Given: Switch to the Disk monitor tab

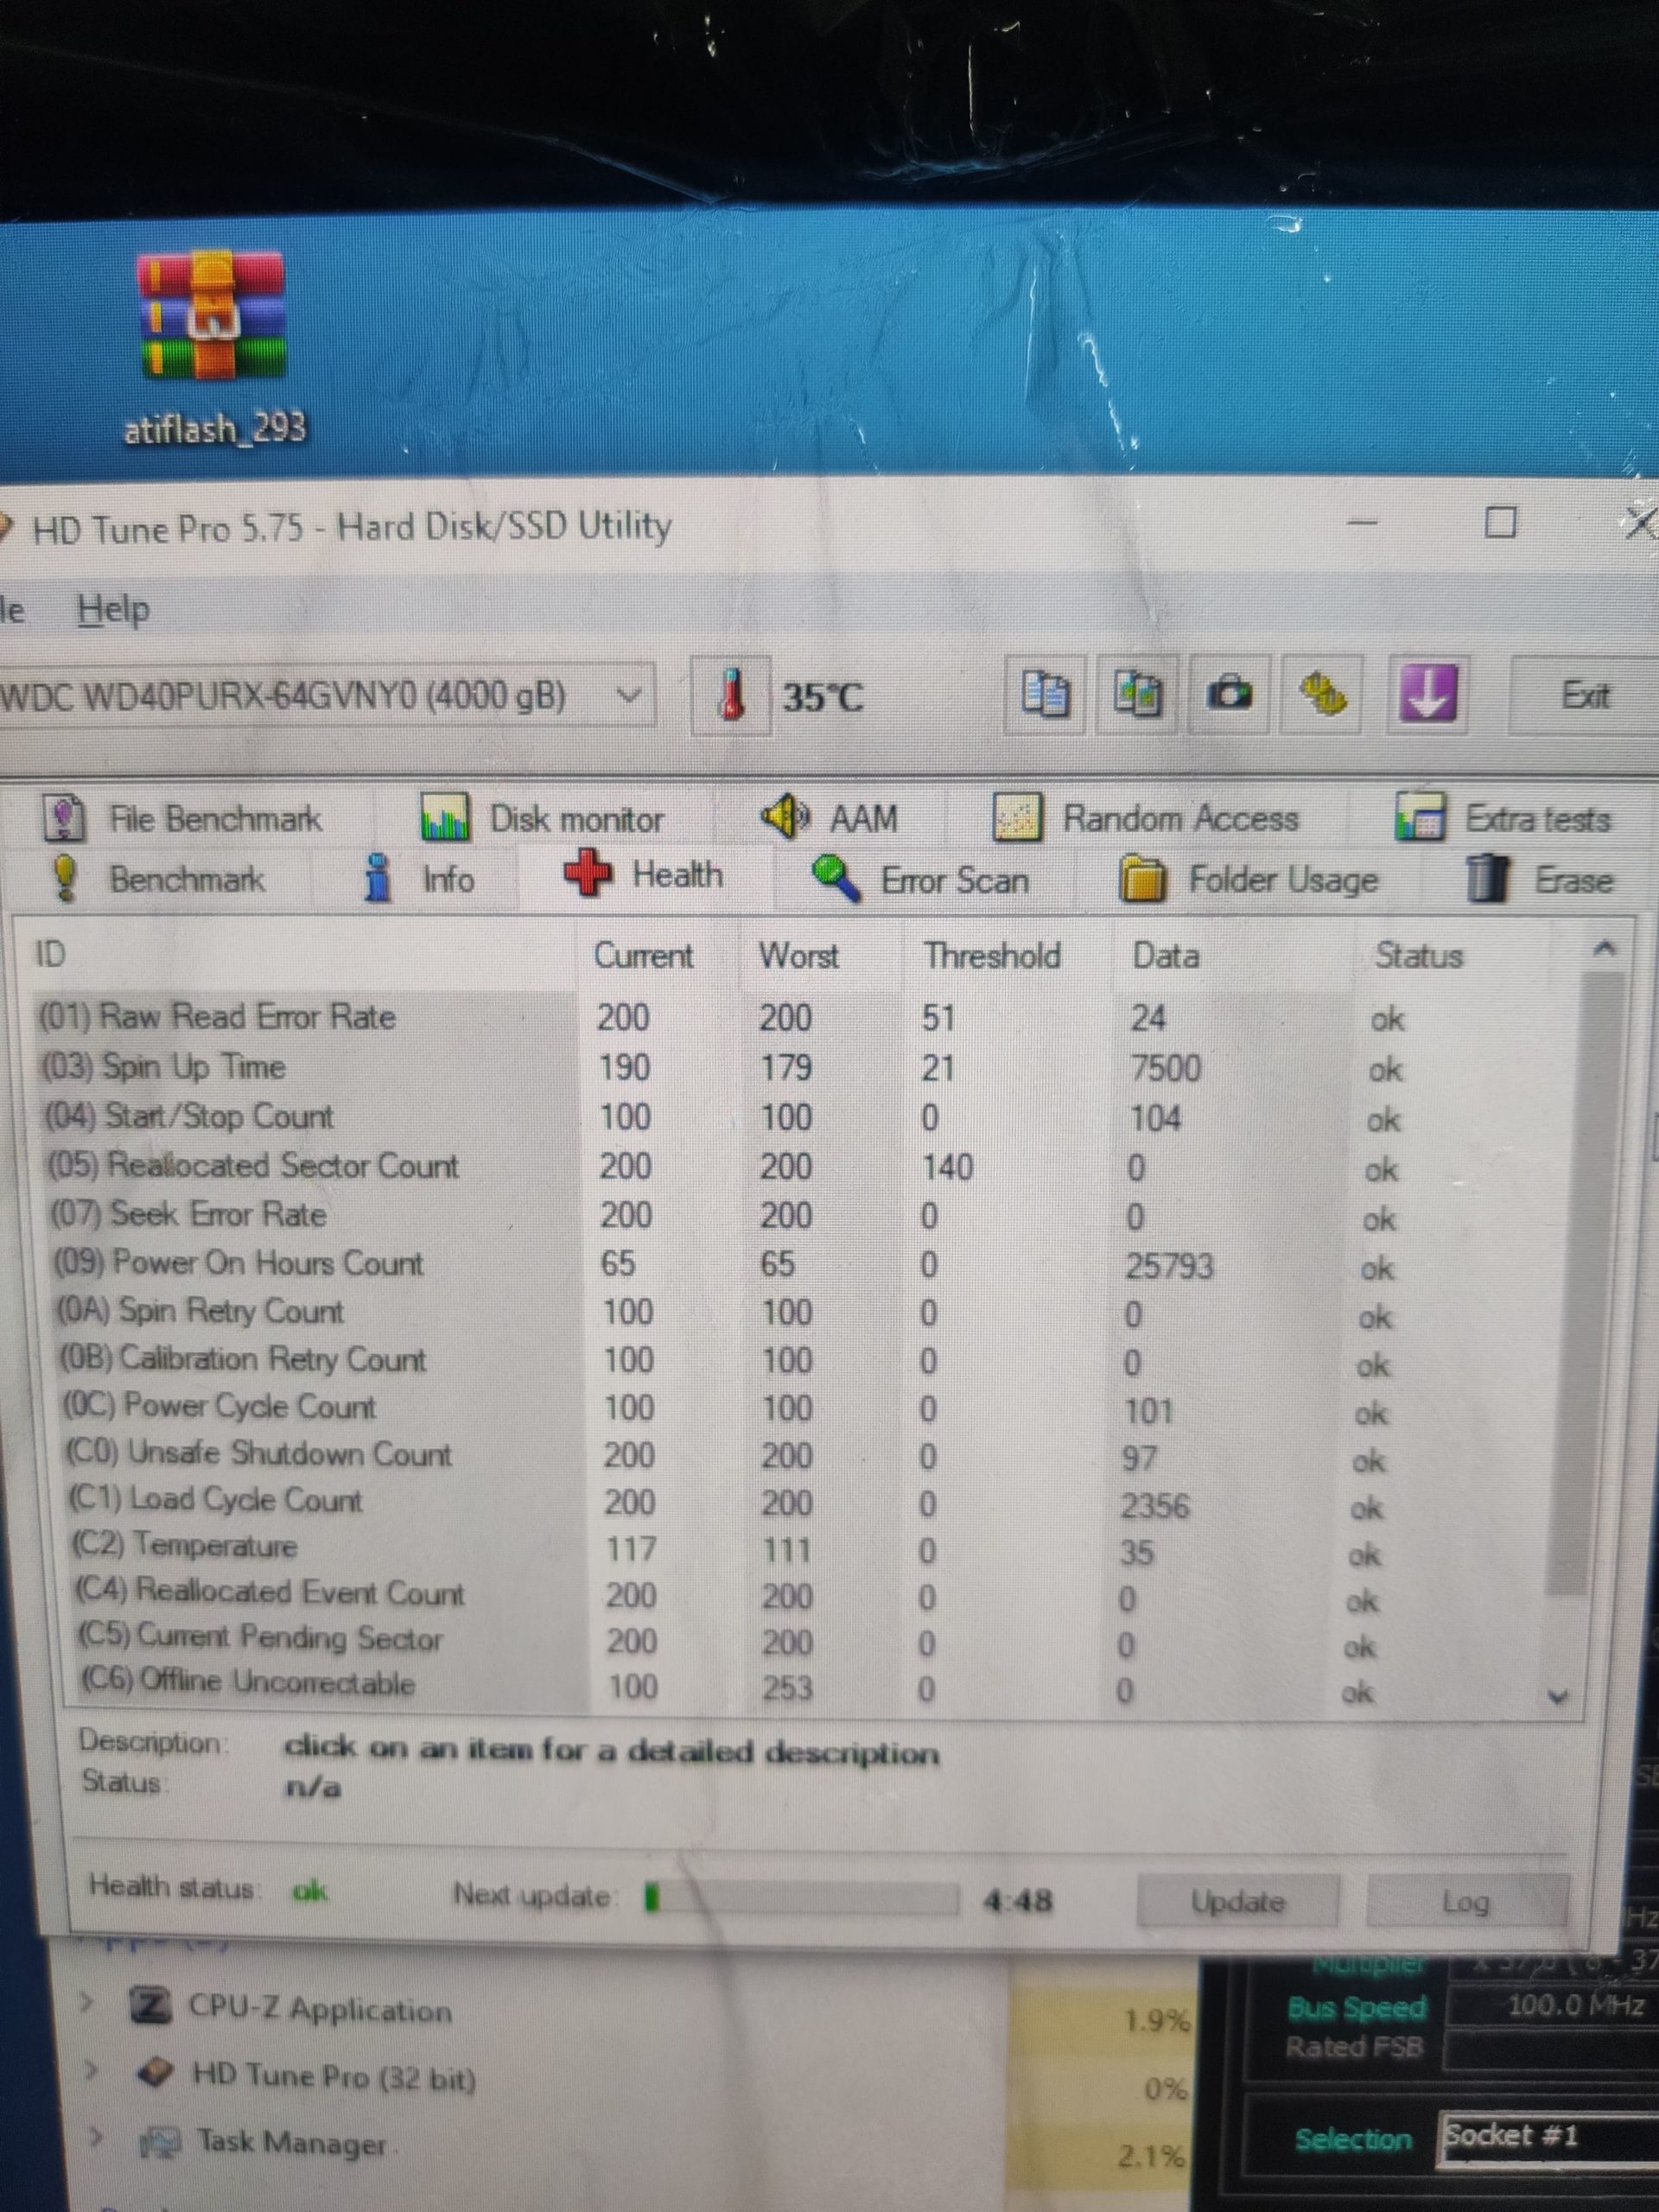Looking at the screenshot, I should [542, 819].
